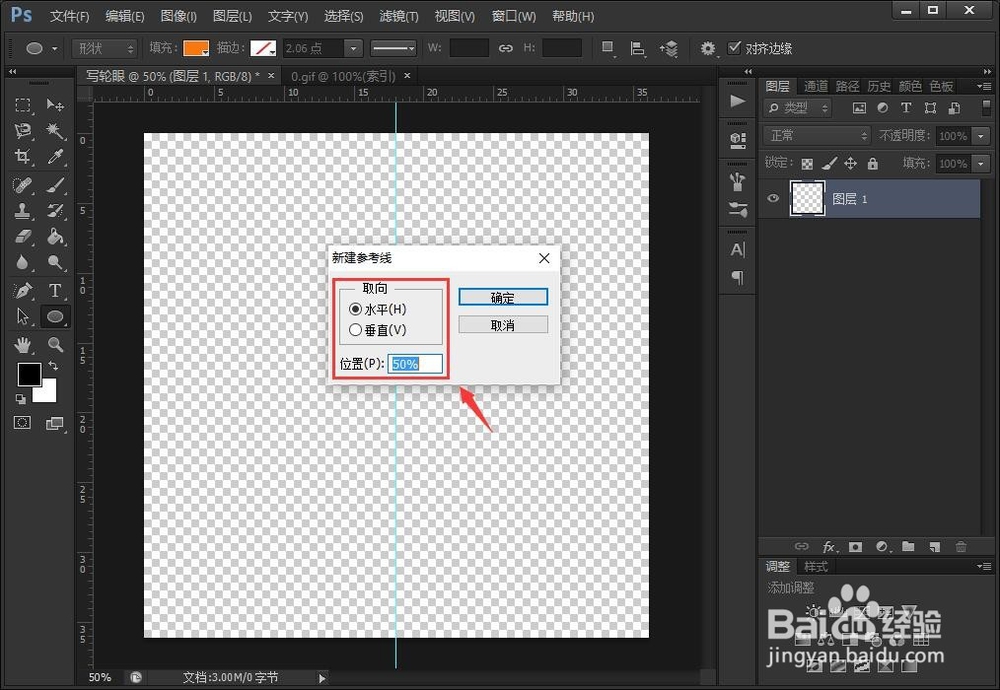Select the Horizontal Type tool
This screenshot has width=1000, height=690.
55,291
